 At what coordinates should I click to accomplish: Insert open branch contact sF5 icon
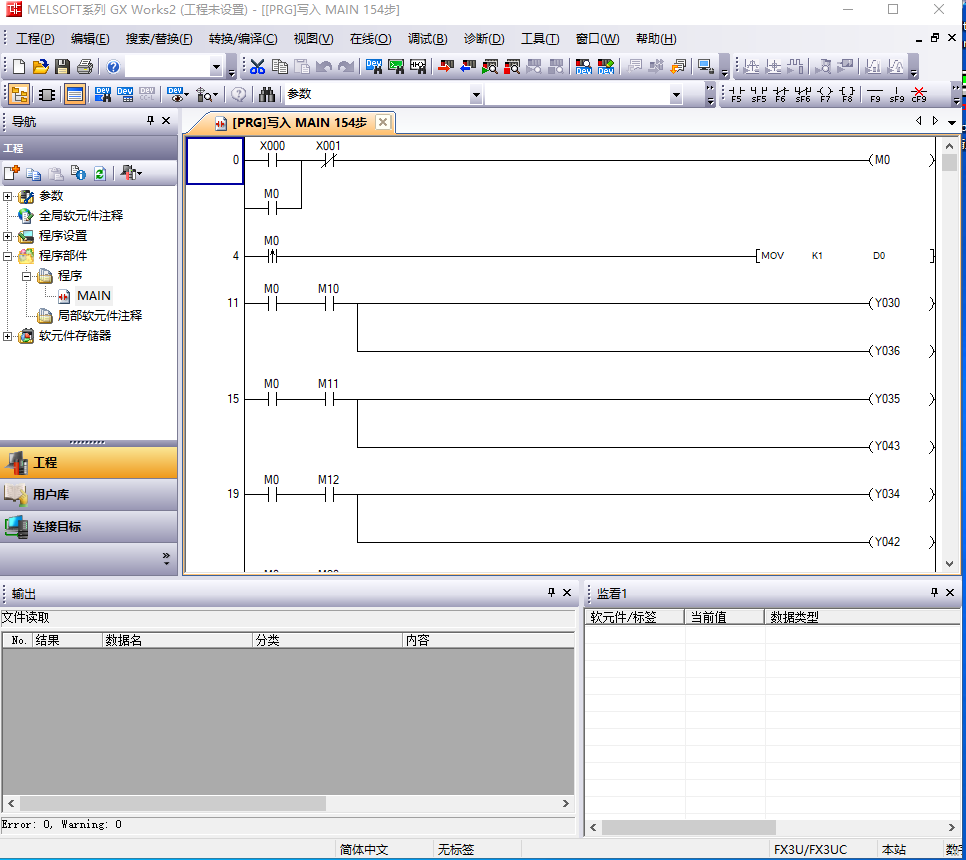click(x=759, y=94)
